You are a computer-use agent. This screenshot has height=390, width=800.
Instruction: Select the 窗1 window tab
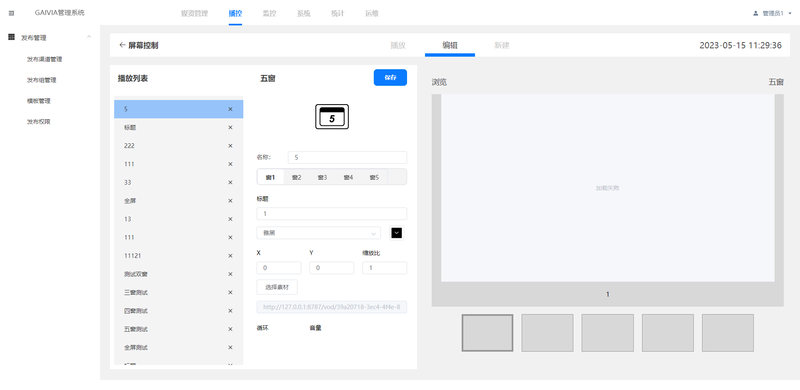(270, 177)
